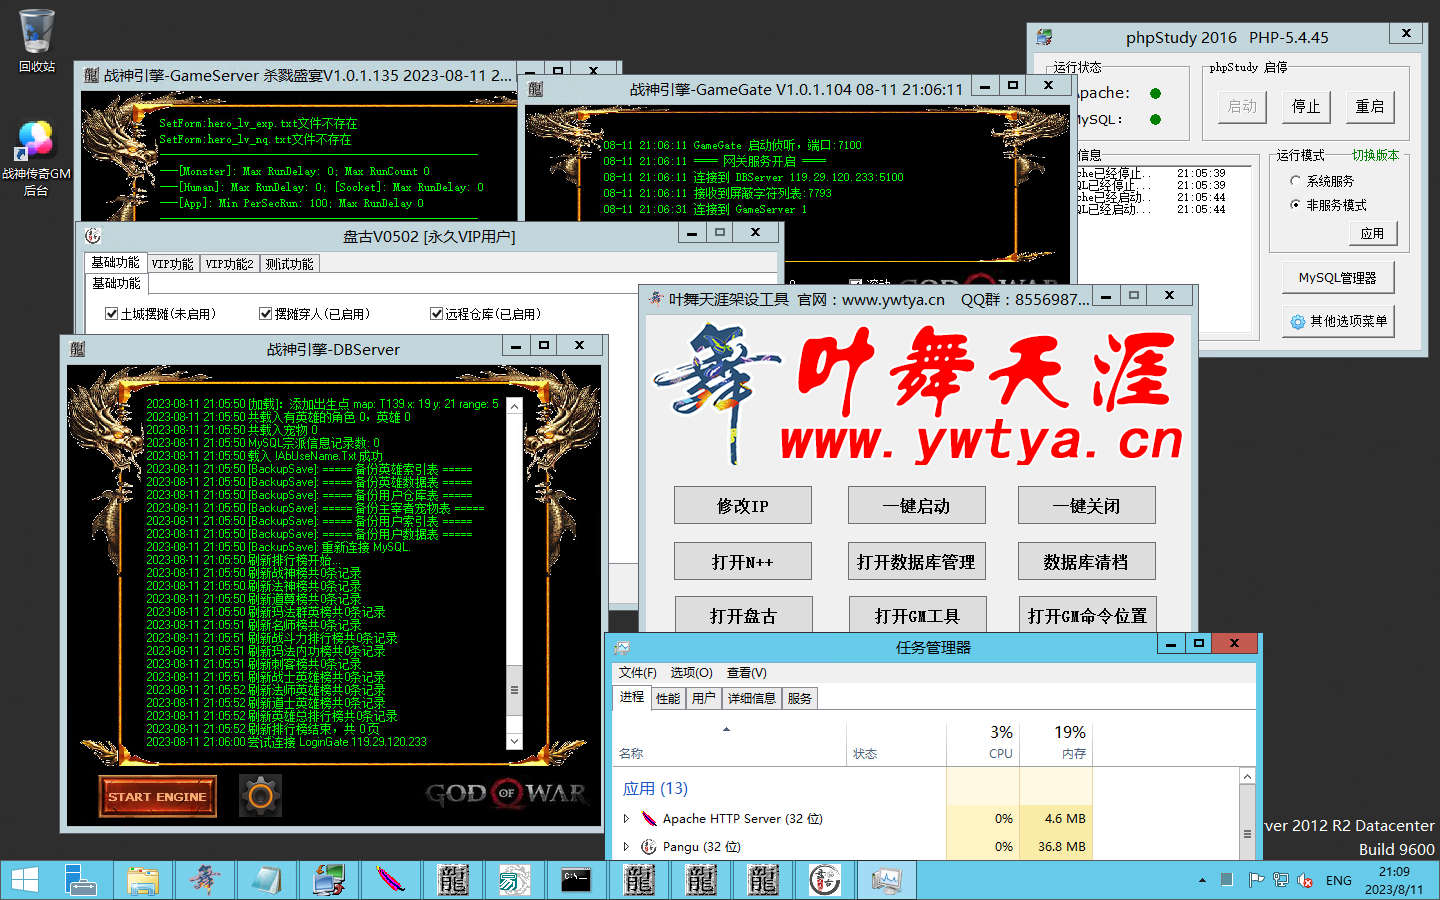
Task: Click the 一键启动 button
Action: [x=916, y=505]
